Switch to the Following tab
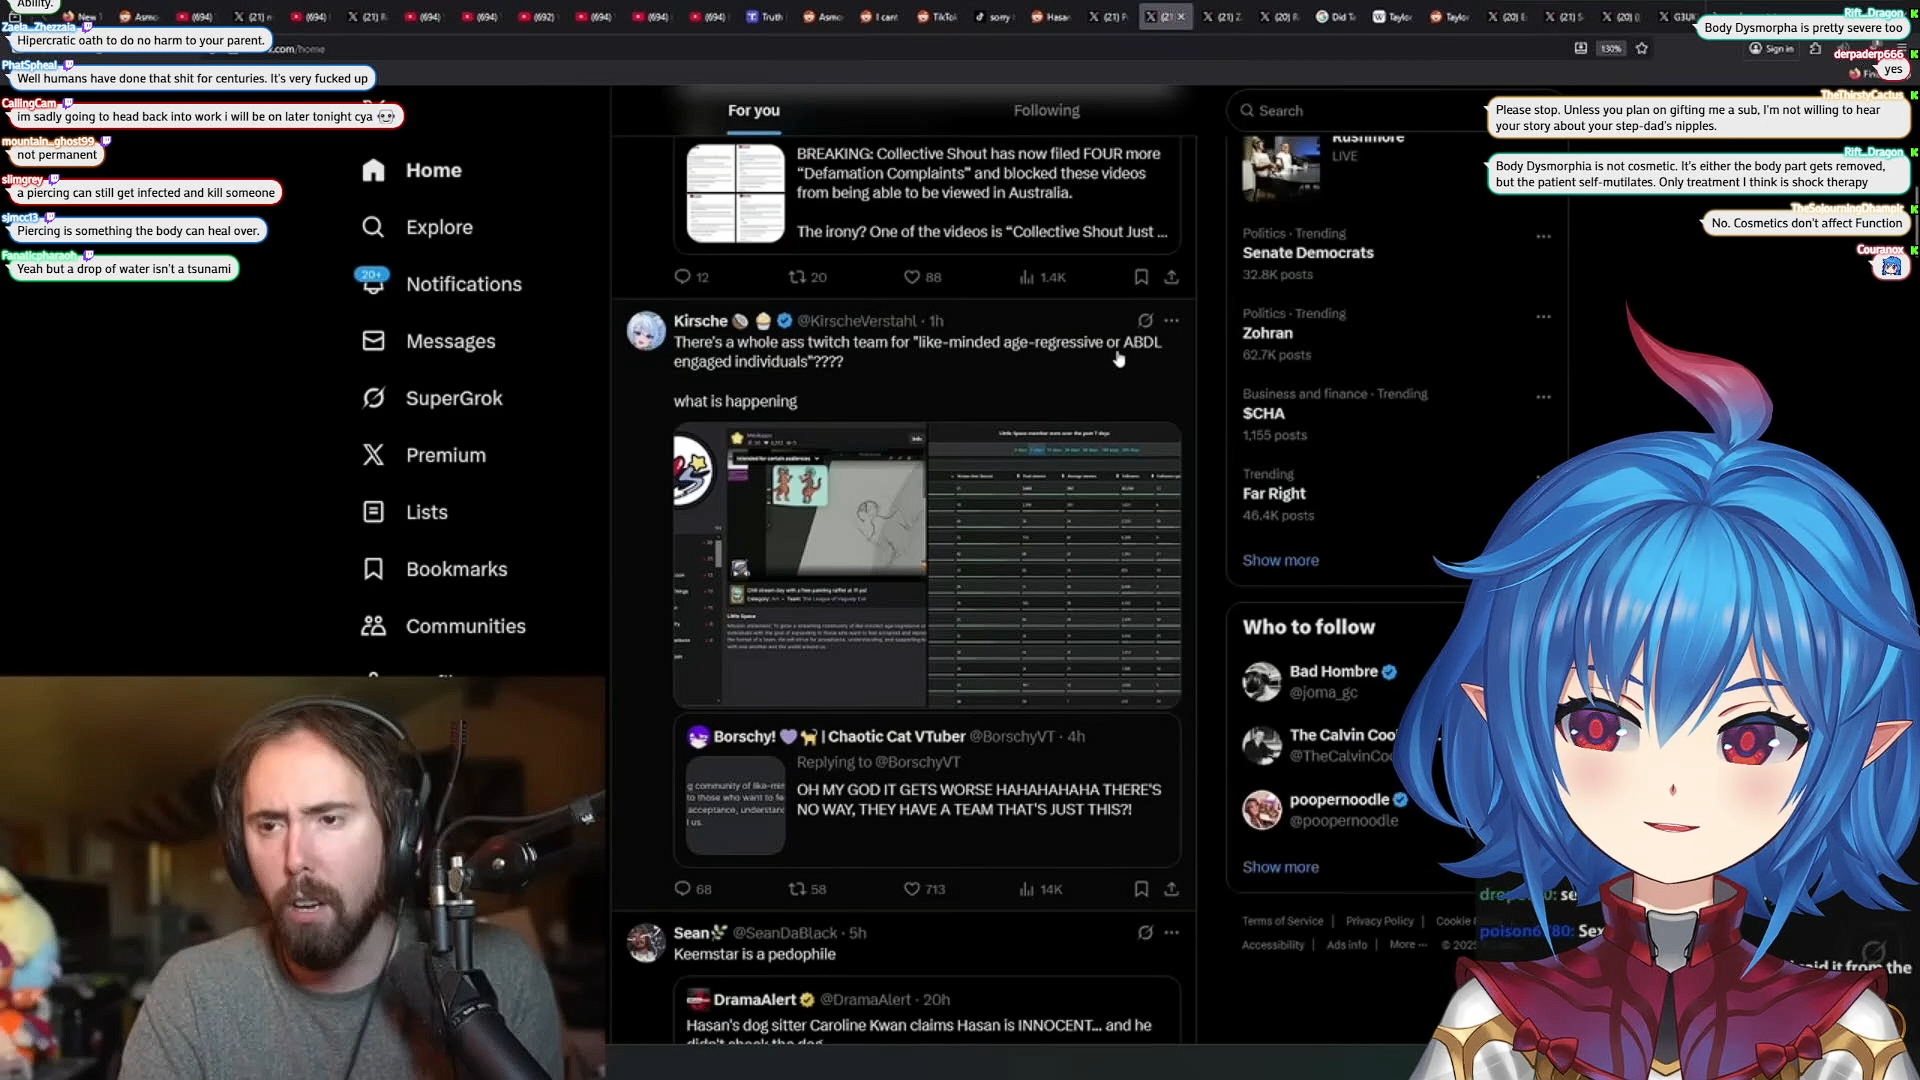The image size is (1920, 1080). coord(1046,111)
